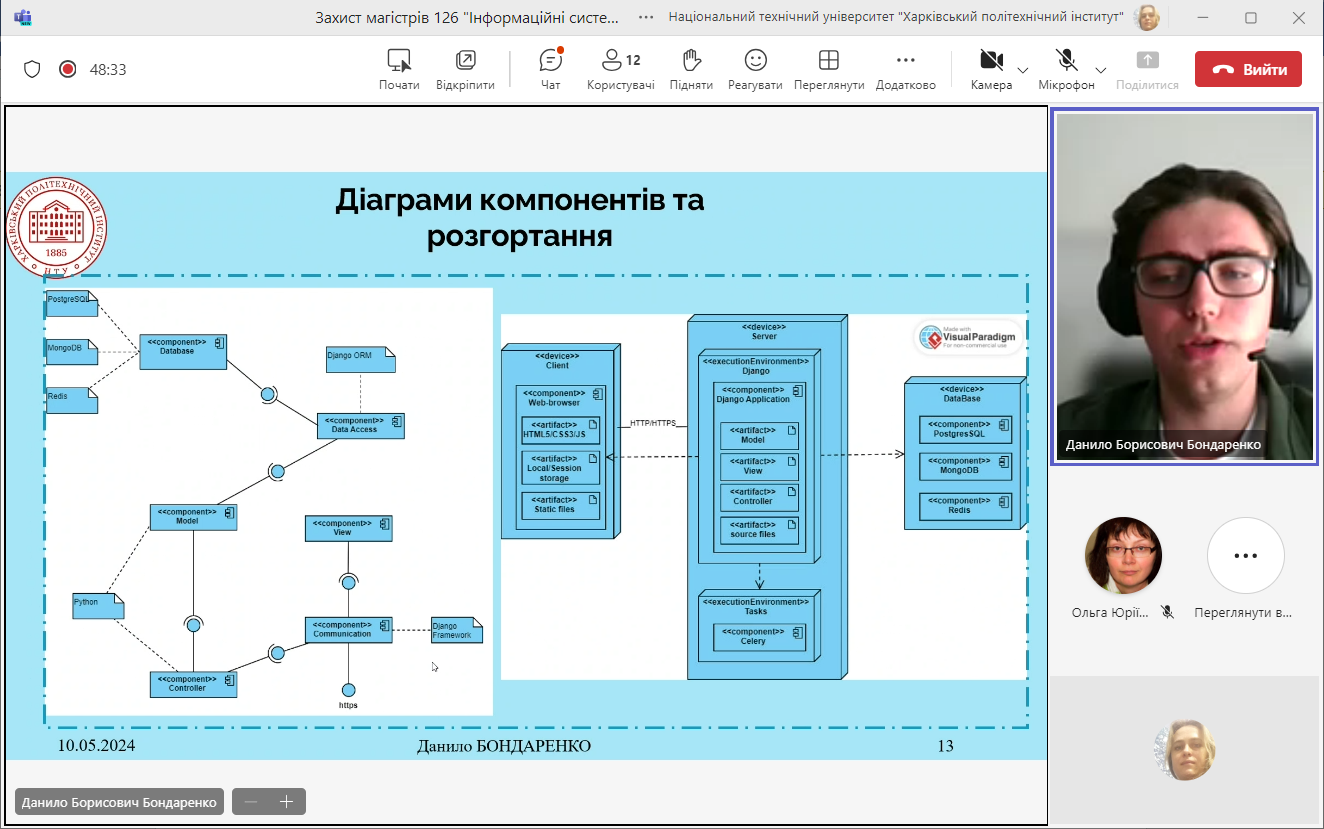Pop out shared content with Відкріпити

pos(465,68)
